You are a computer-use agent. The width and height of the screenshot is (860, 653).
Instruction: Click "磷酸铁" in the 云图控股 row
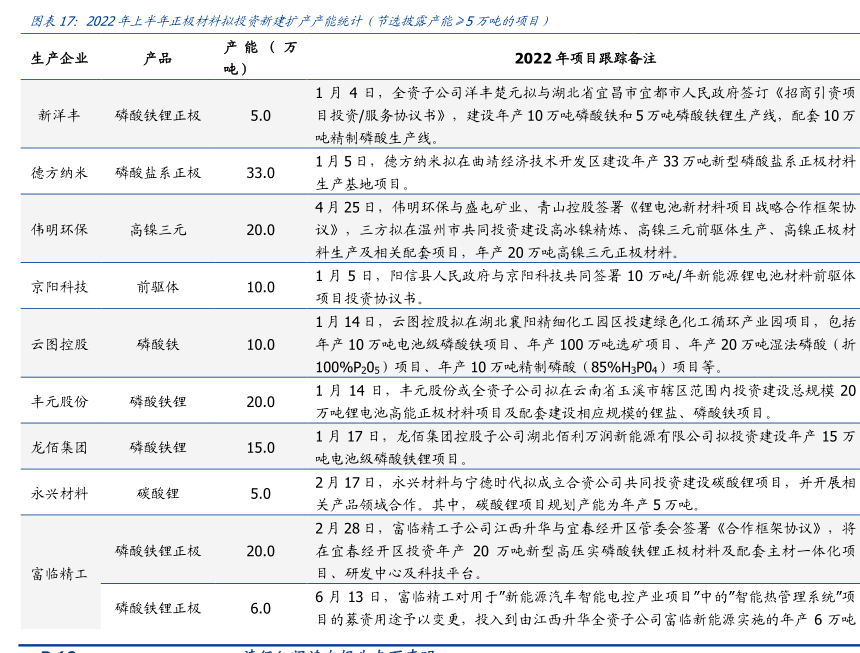pyautogui.click(x=158, y=344)
